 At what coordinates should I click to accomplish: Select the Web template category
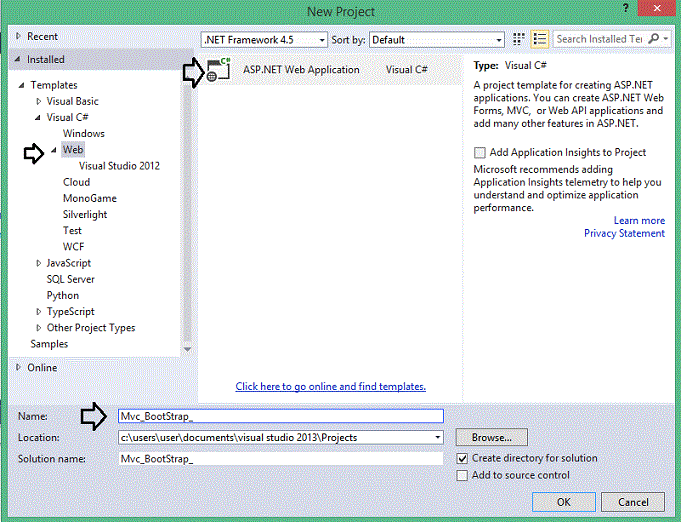(73, 150)
